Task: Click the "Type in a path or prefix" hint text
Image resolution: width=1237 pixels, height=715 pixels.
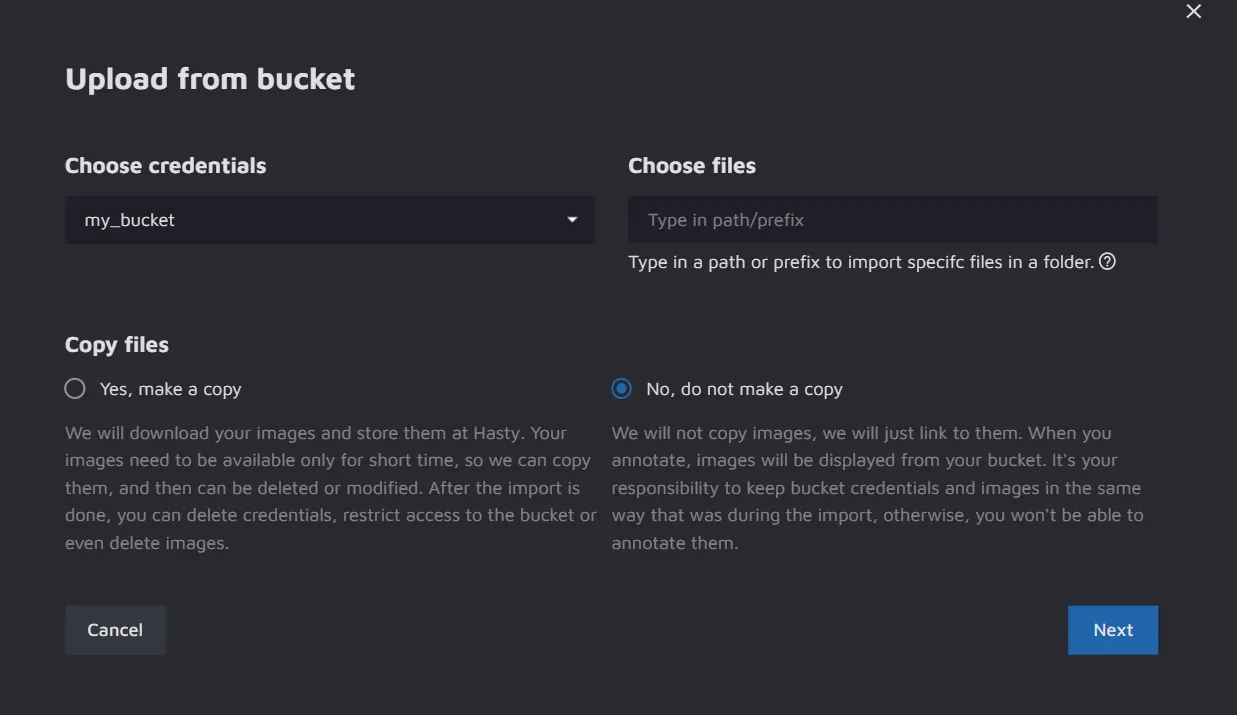Action: (861, 262)
